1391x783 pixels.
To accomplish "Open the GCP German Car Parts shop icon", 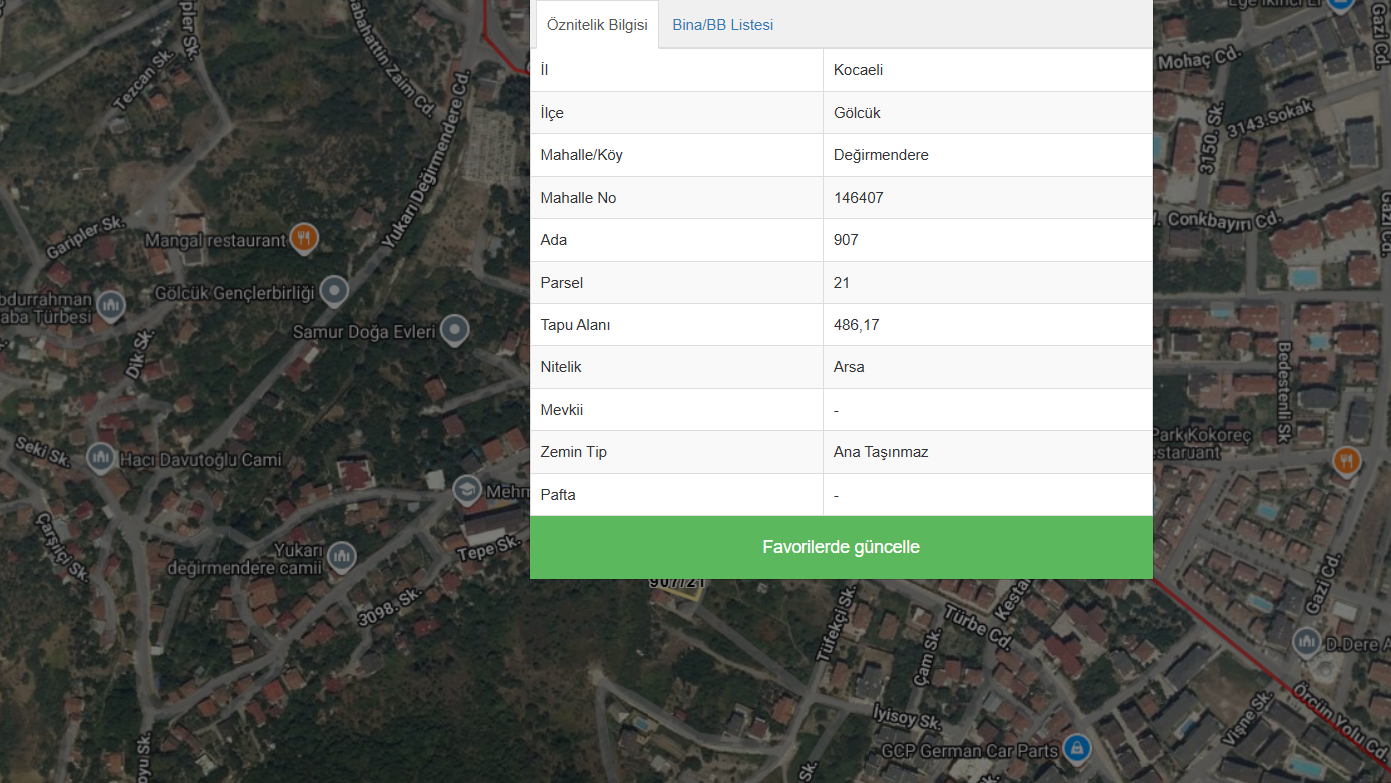I will pos(1076,746).
